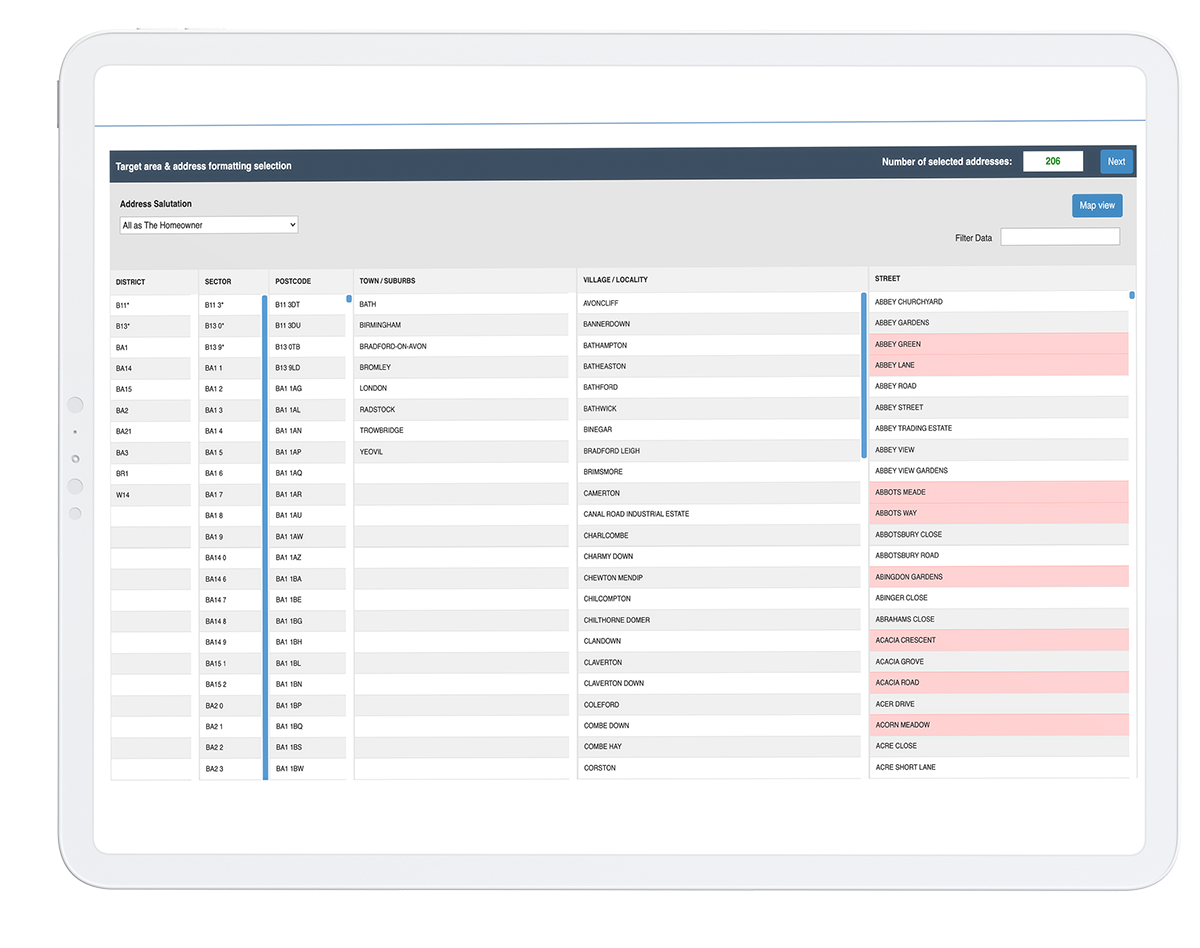Select district BA1 in District column

click(x=150, y=347)
